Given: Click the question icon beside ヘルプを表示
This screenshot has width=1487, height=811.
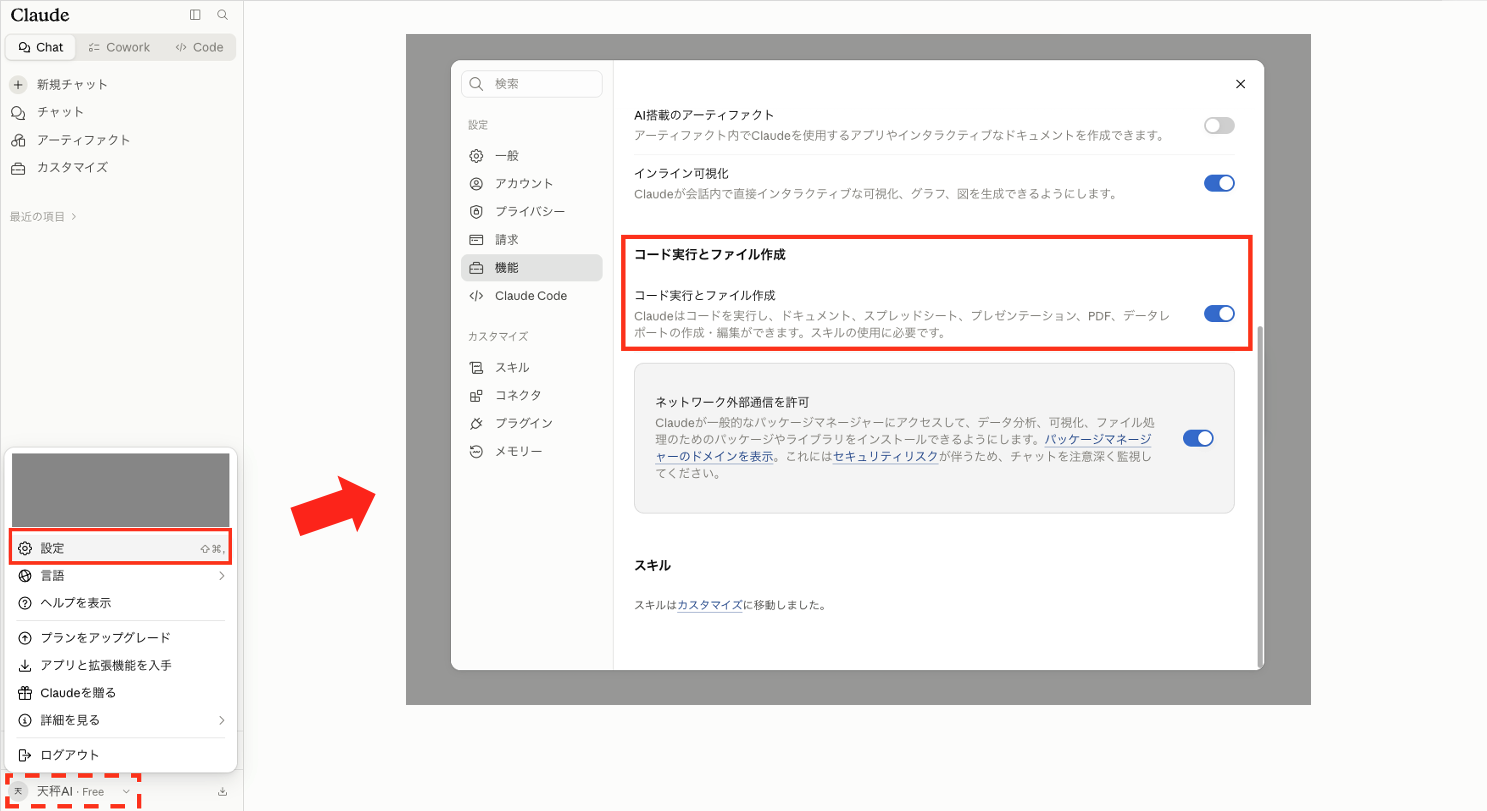Looking at the screenshot, I should pos(26,603).
